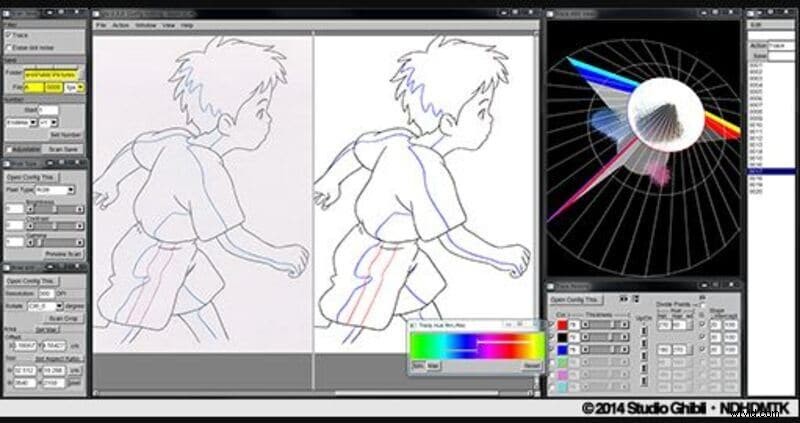Click the Brightness slider right arrow
The width and height of the screenshot is (800, 423).
(x=80, y=209)
